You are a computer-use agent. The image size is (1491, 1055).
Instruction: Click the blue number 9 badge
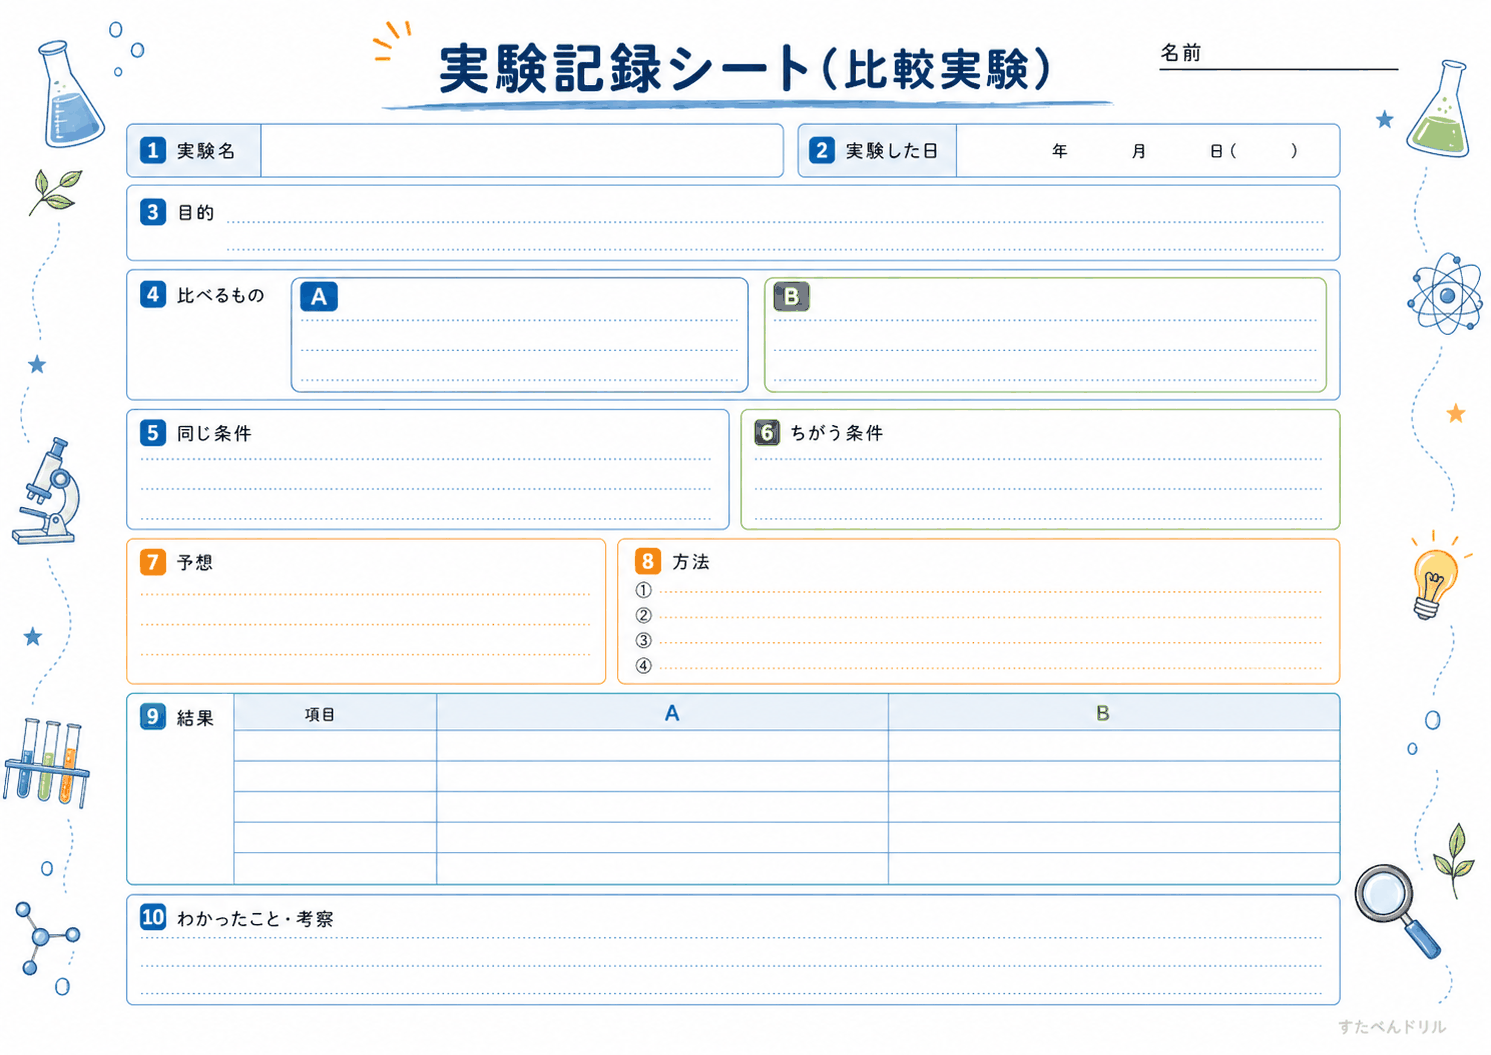click(x=152, y=716)
